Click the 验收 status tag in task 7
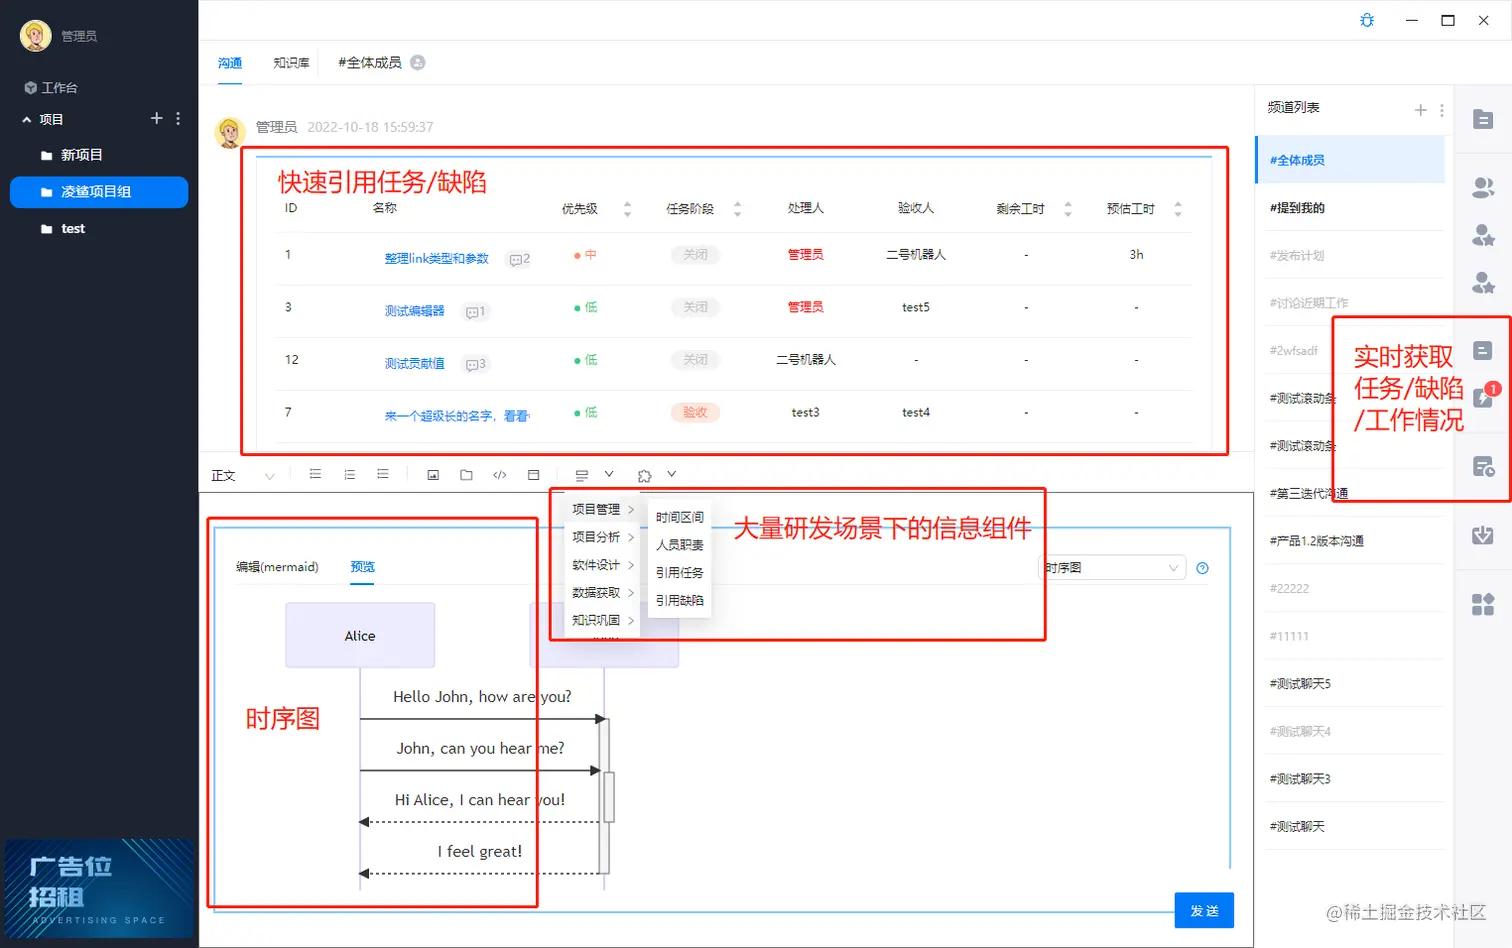The image size is (1512, 948). [695, 412]
